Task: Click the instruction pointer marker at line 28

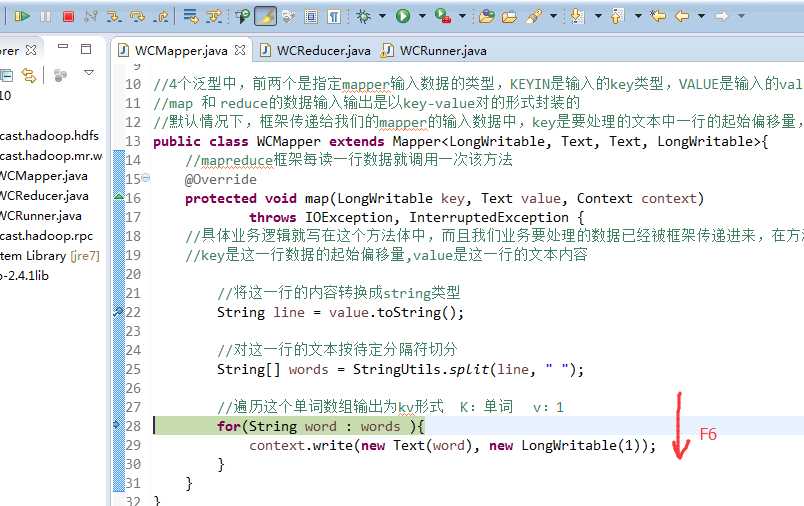Action: click(117, 425)
